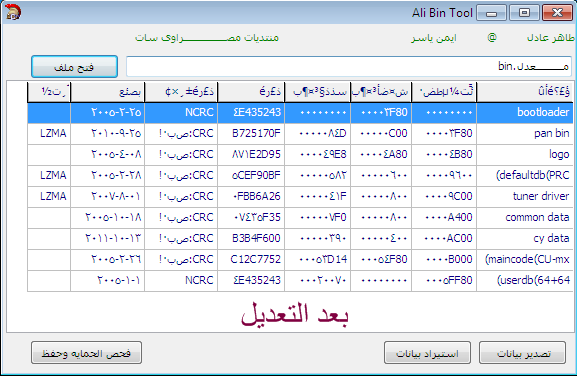Select the bootloader row

tap(300, 112)
